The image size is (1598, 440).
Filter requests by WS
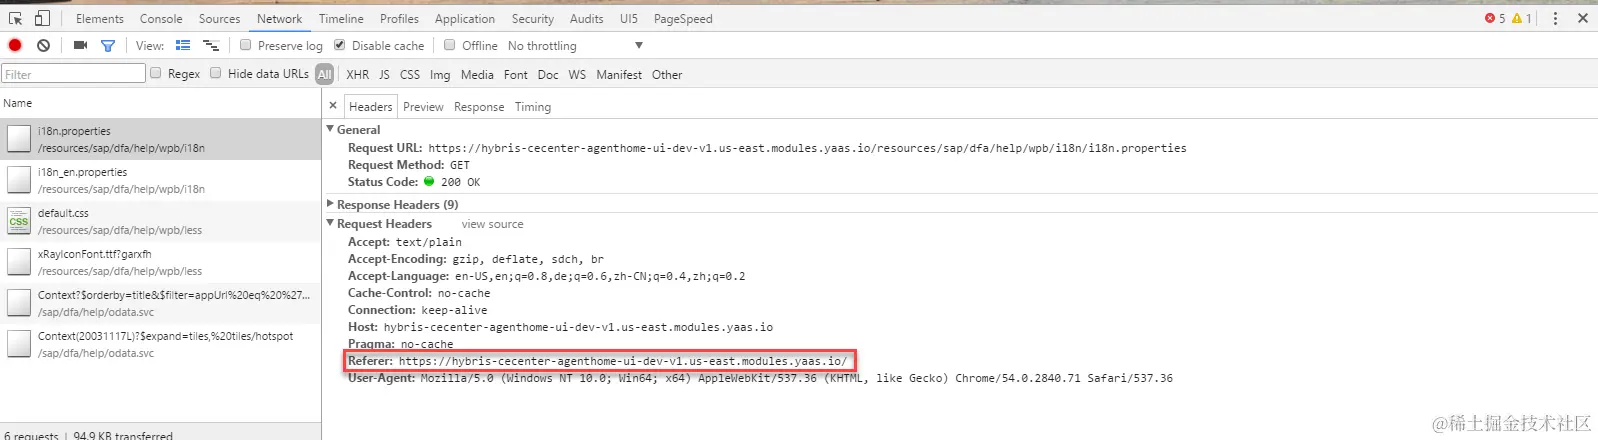click(577, 75)
